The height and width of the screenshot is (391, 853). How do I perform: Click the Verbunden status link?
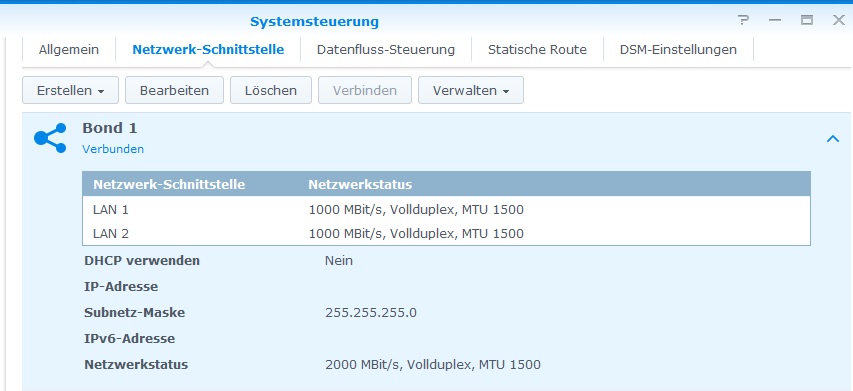click(113, 149)
